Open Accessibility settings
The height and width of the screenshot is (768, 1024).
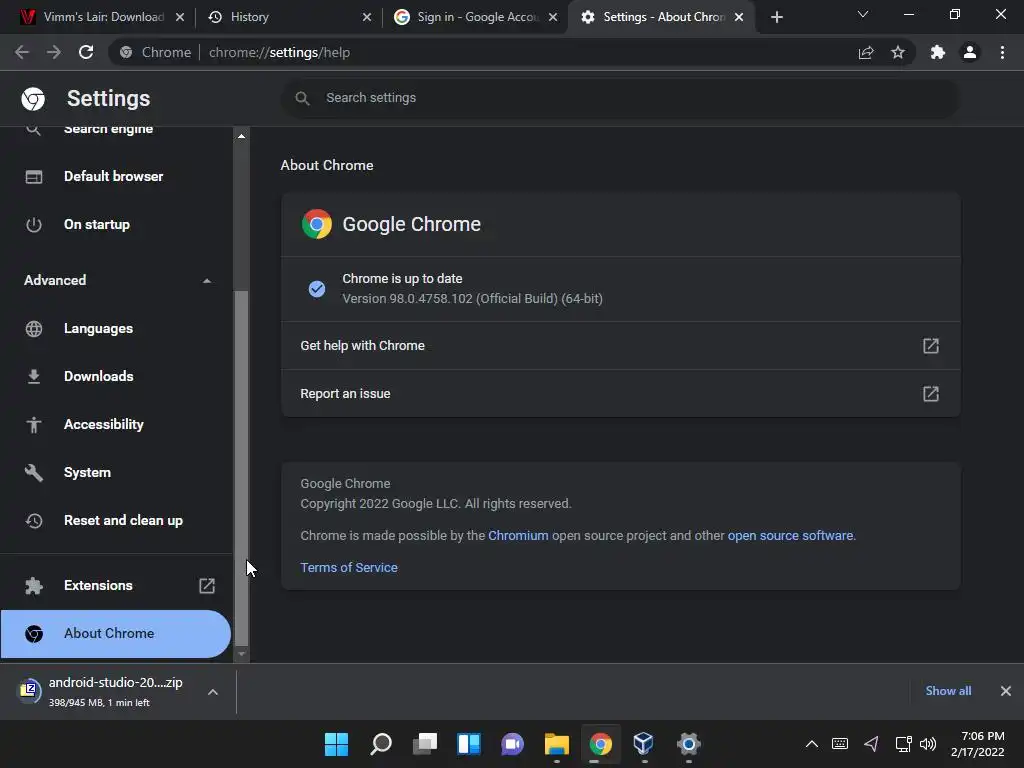tap(116, 424)
